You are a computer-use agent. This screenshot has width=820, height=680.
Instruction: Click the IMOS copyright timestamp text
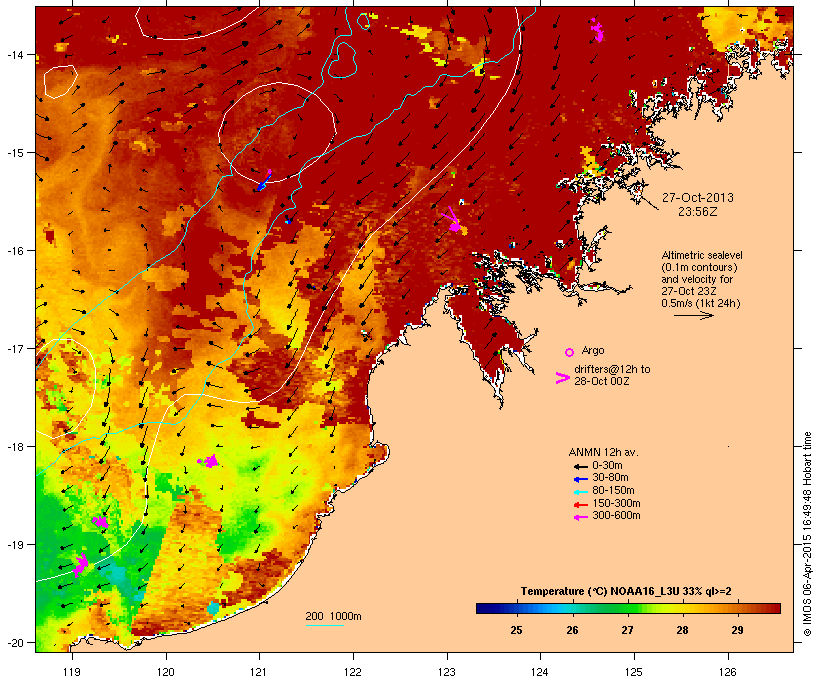click(x=807, y=534)
